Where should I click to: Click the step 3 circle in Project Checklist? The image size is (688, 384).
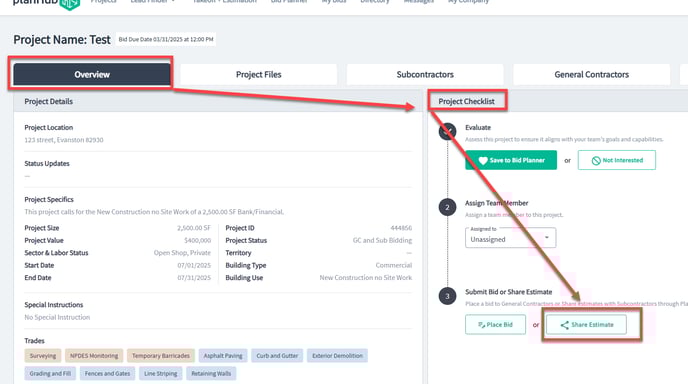[x=447, y=296]
